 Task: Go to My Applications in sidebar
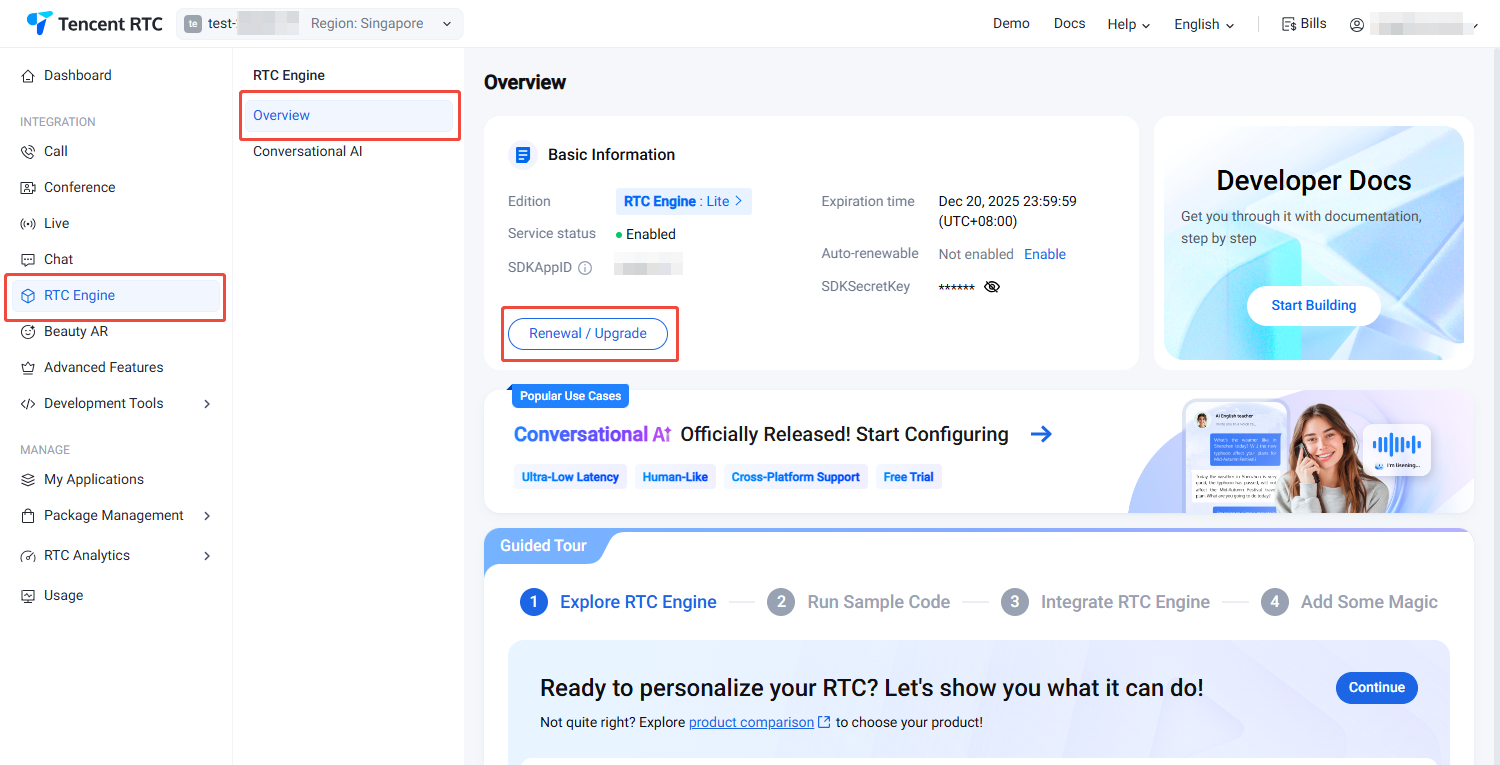coord(93,480)
